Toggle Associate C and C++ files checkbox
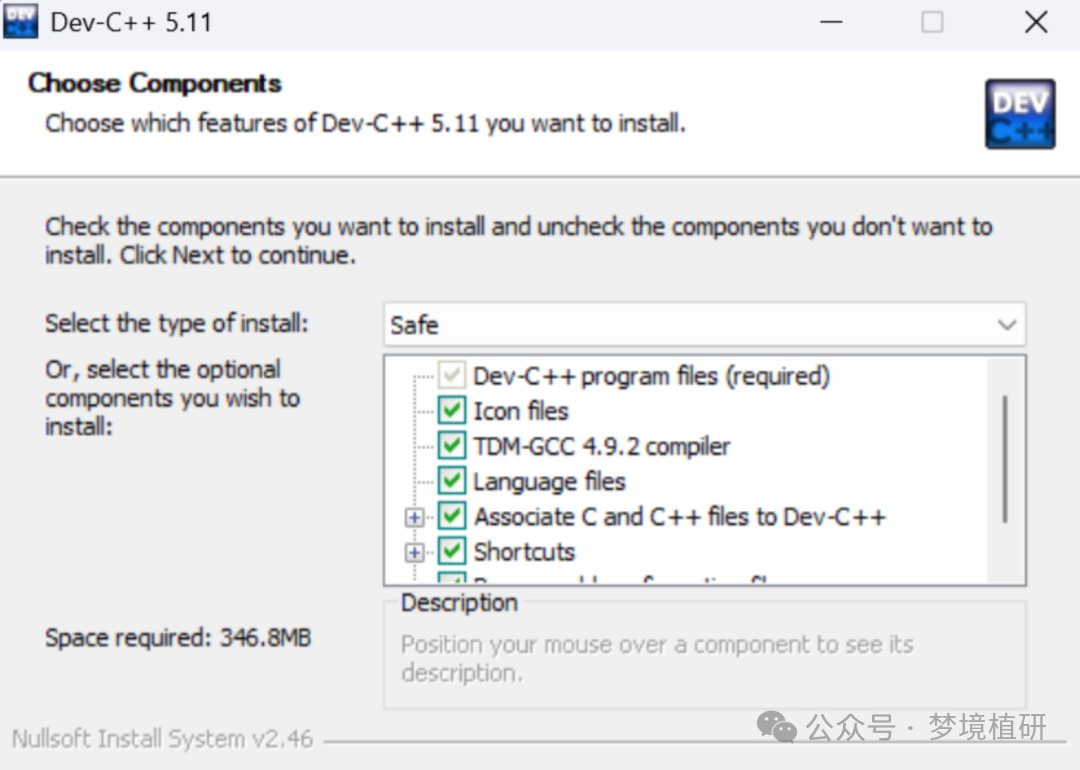Screen dimensions: 1080x770 452,516
